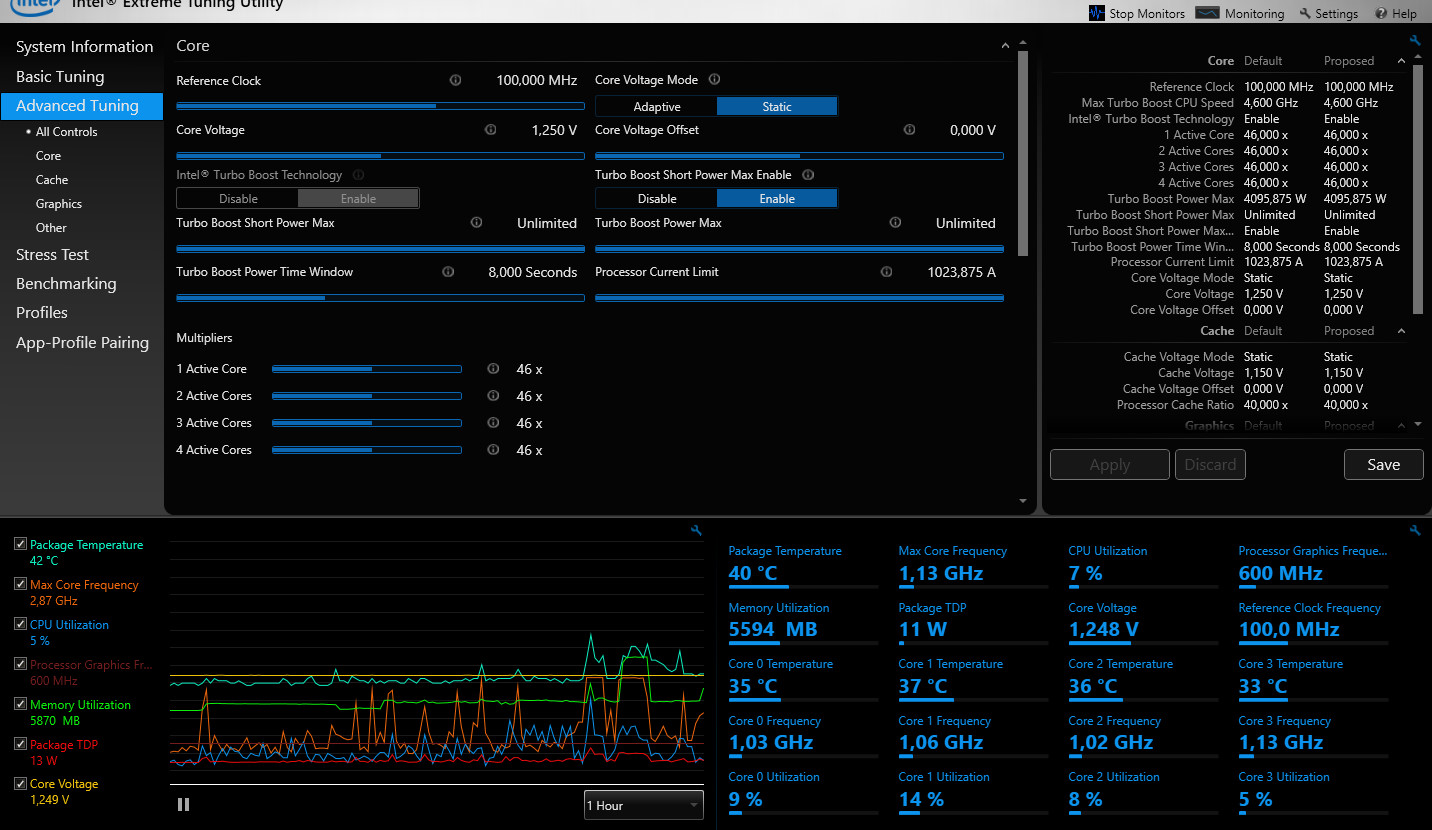This screenshot has width=1432, height=830.
Task: Select Cache under Advanced Tuning
Action: coord(52,180)
